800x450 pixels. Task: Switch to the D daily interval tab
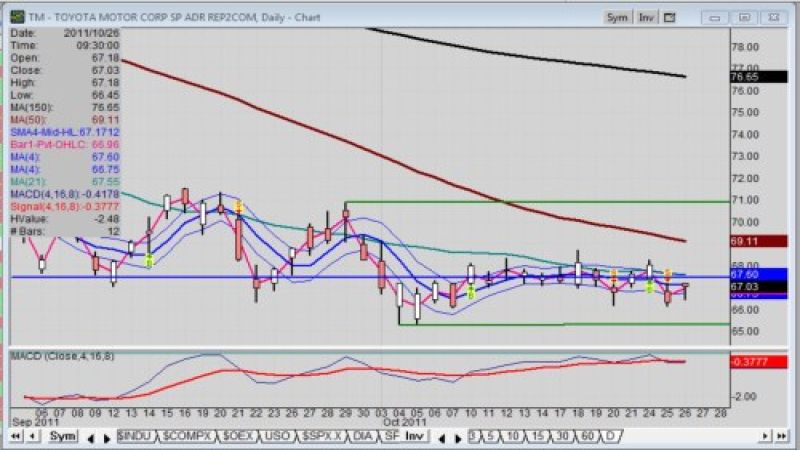click(610, 436)
